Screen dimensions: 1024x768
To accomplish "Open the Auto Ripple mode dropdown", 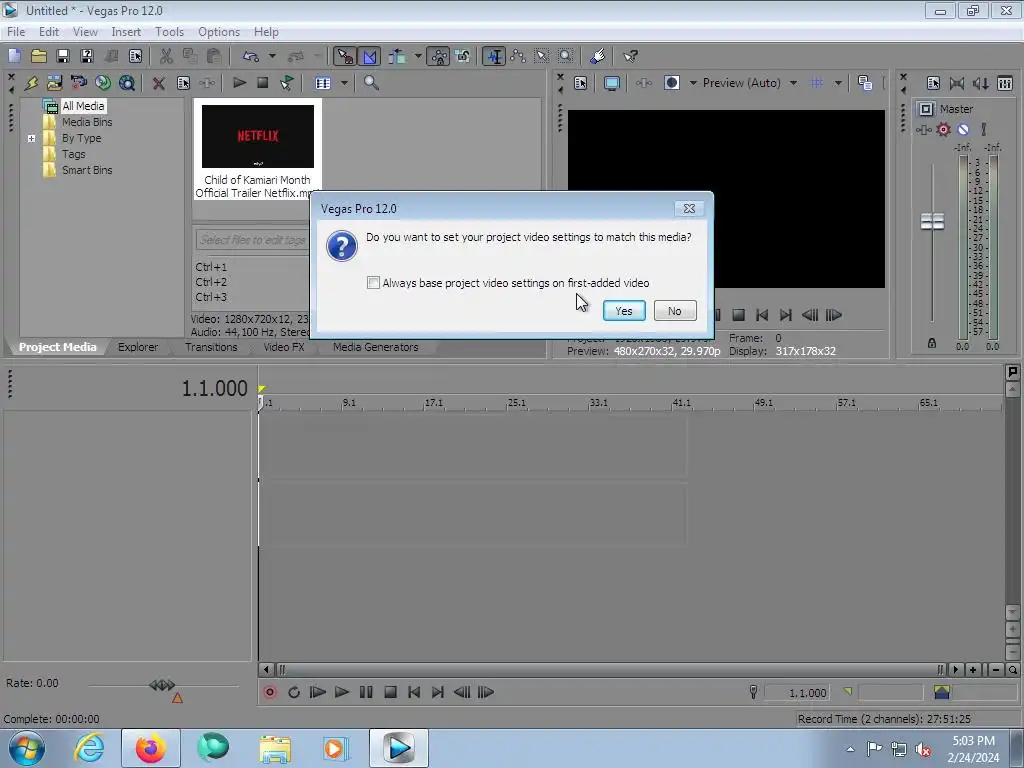I will 417,56.
